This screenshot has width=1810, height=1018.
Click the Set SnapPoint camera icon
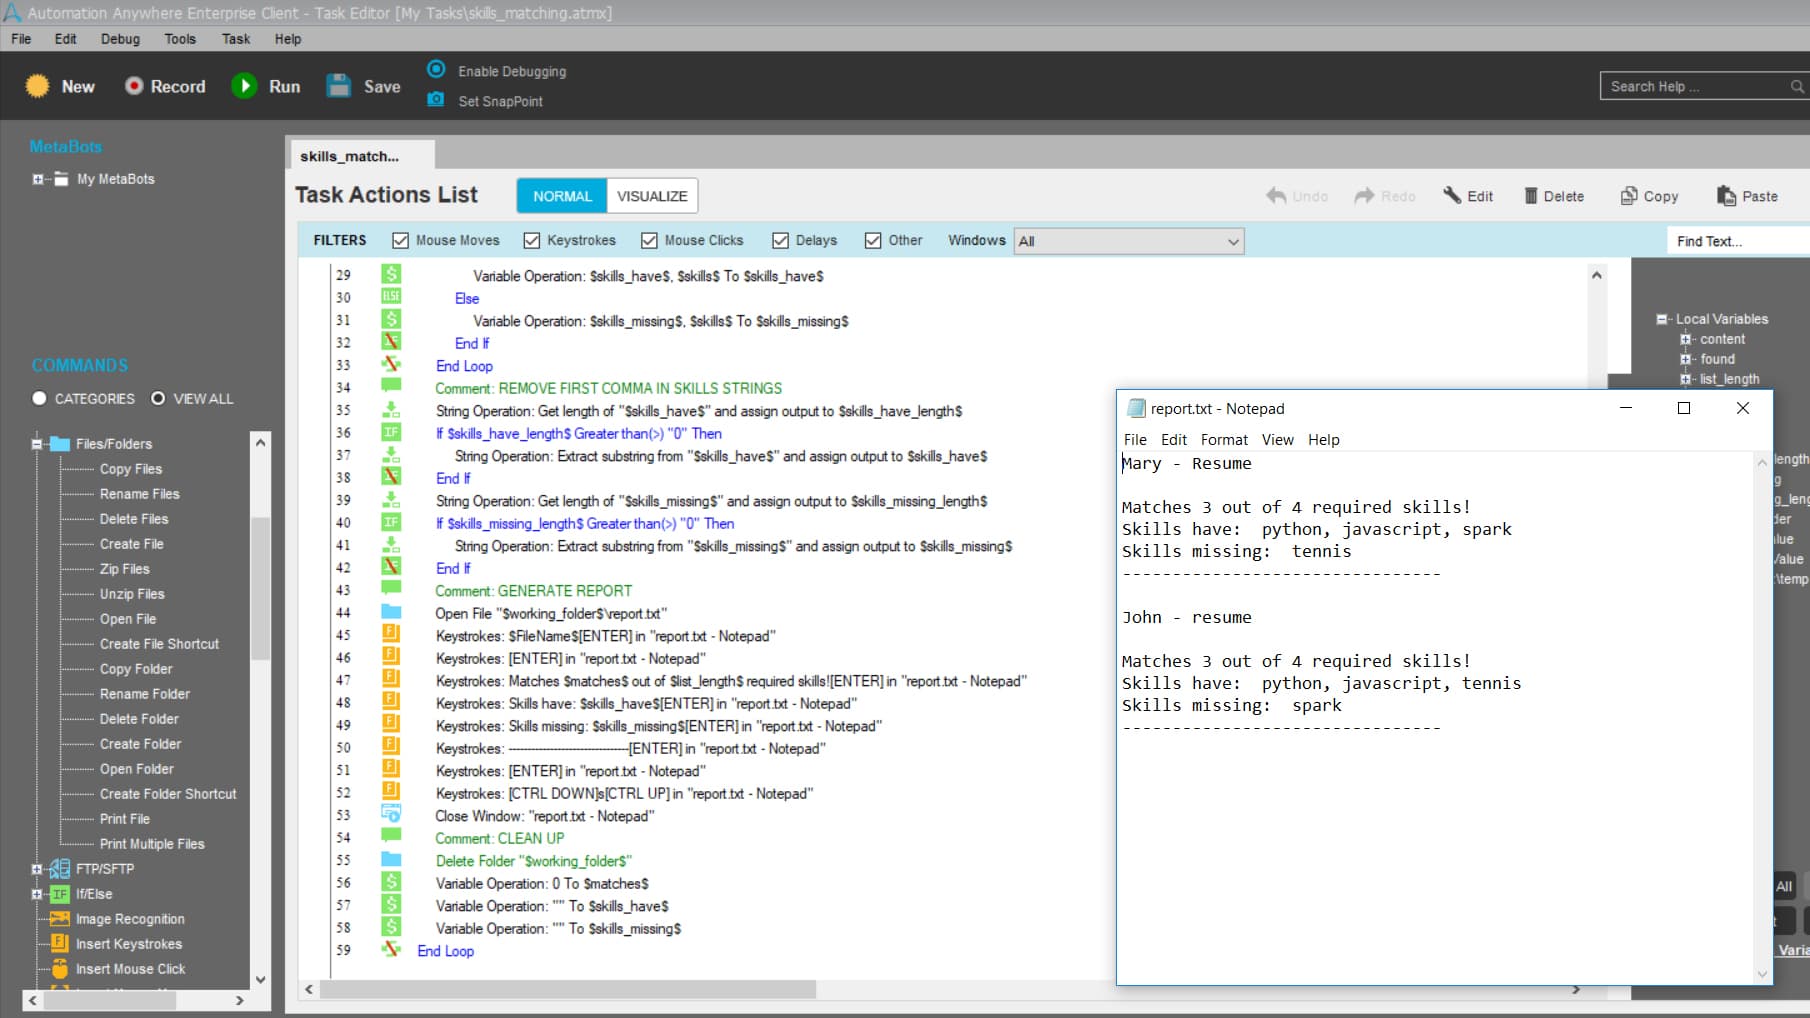[x=436, y=100]
